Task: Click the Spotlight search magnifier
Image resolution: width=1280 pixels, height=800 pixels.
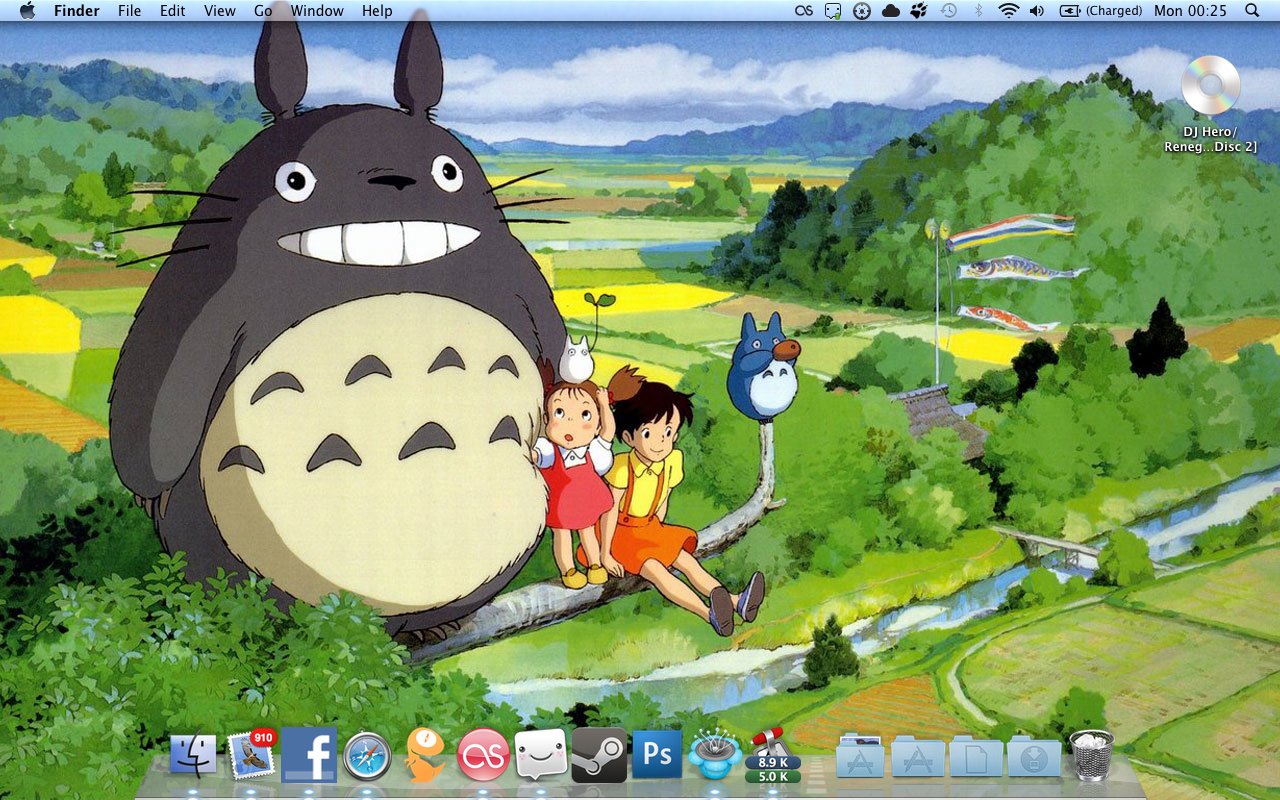Action: (1252, 11)
